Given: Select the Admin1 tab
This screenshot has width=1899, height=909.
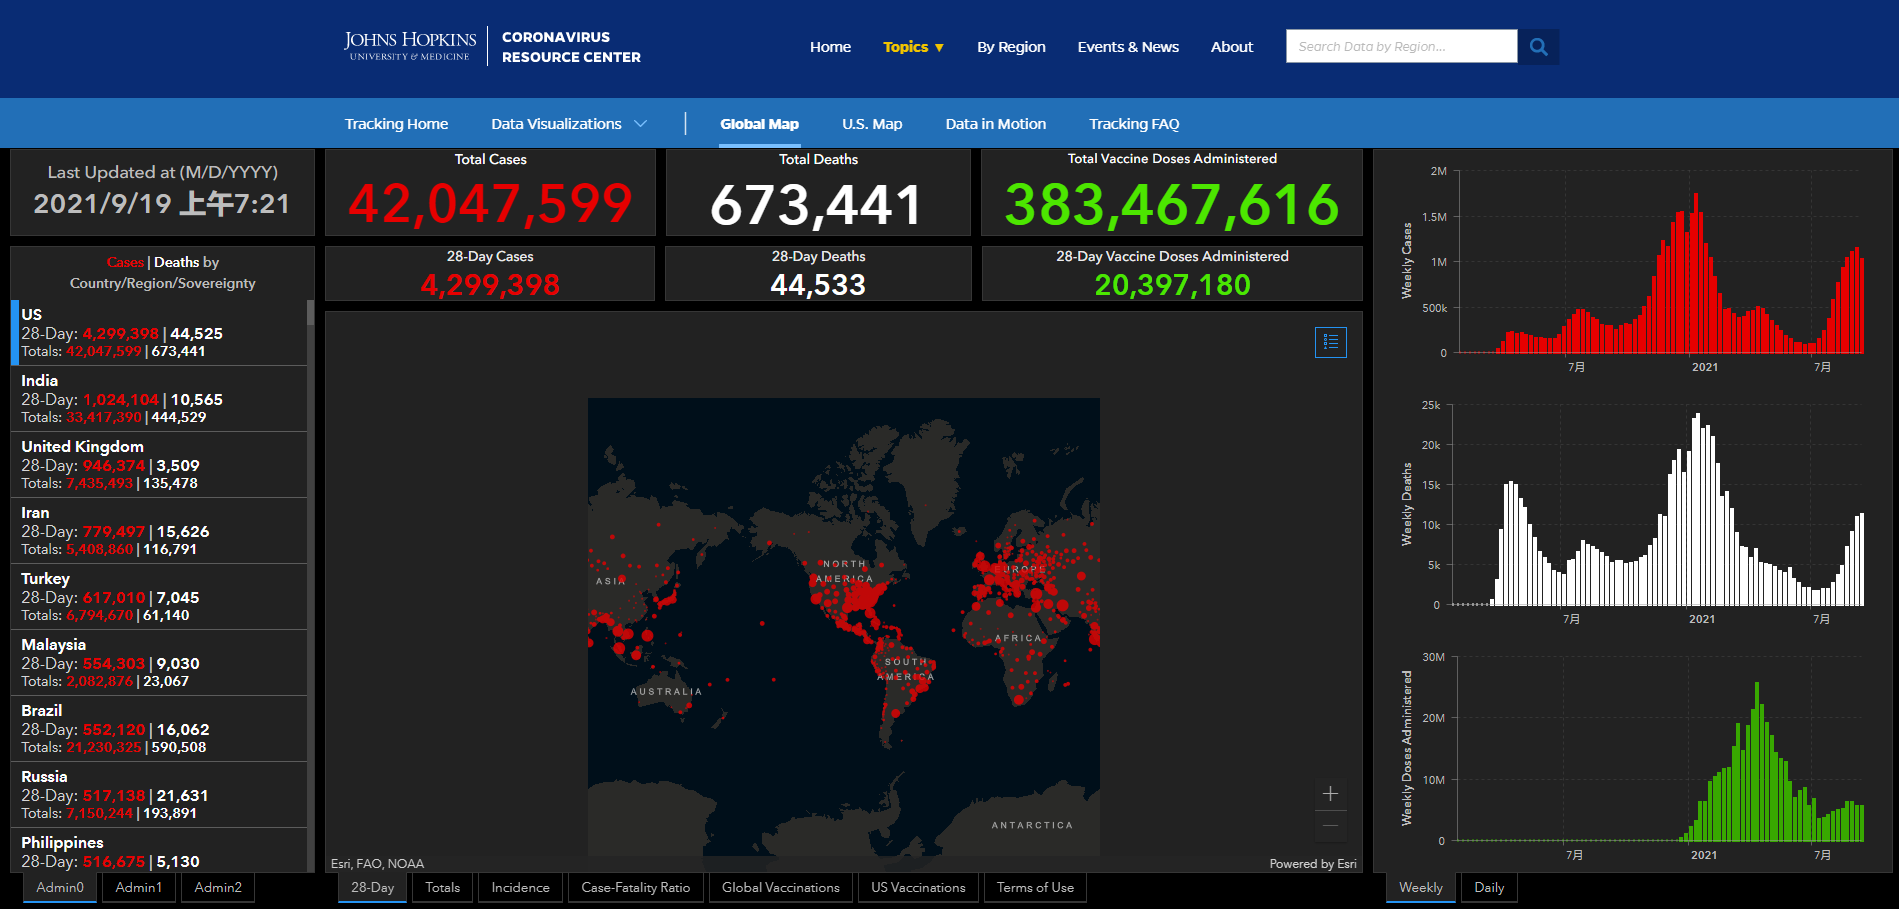Looking at the screenshot, I should point(138,887).
